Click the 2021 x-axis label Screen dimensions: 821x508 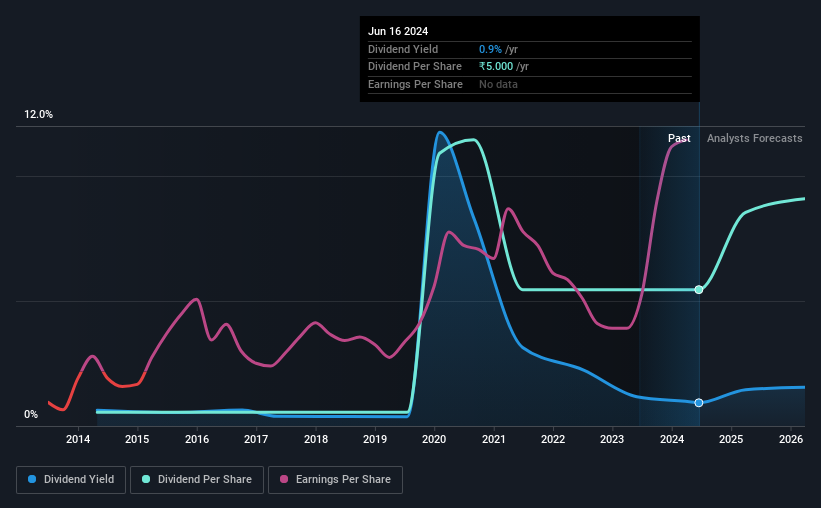(x=493, y=439)
